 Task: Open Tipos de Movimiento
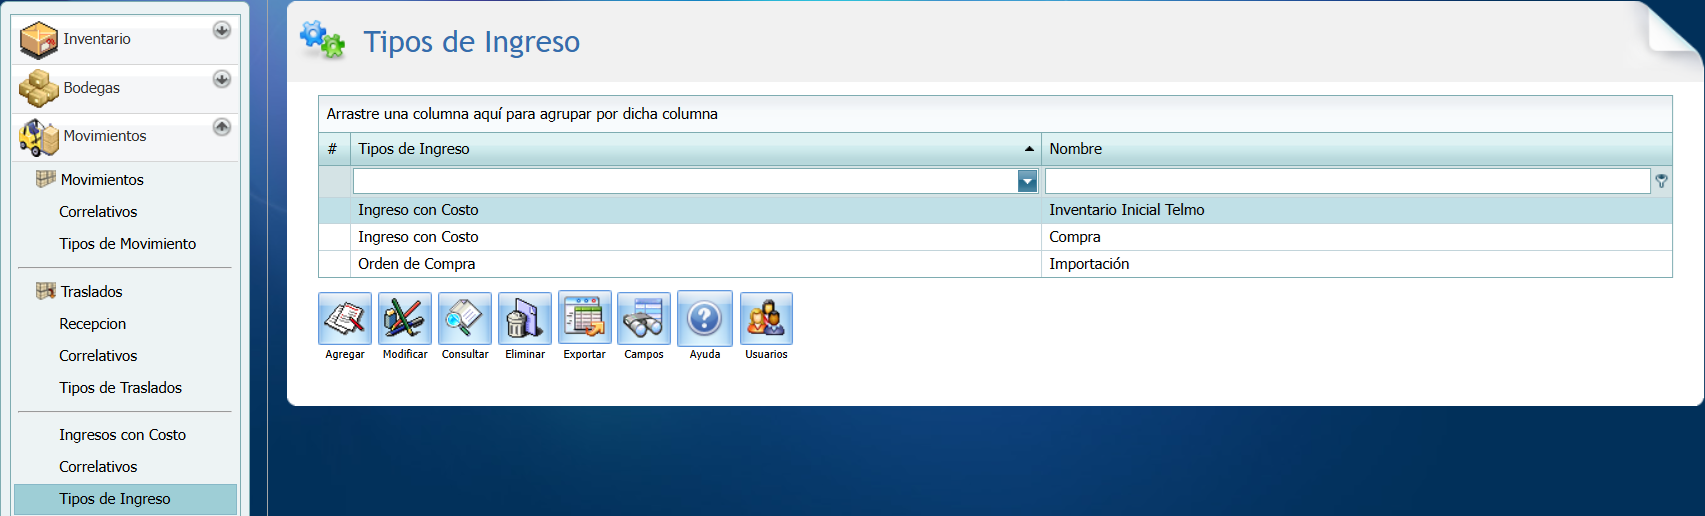127,244
